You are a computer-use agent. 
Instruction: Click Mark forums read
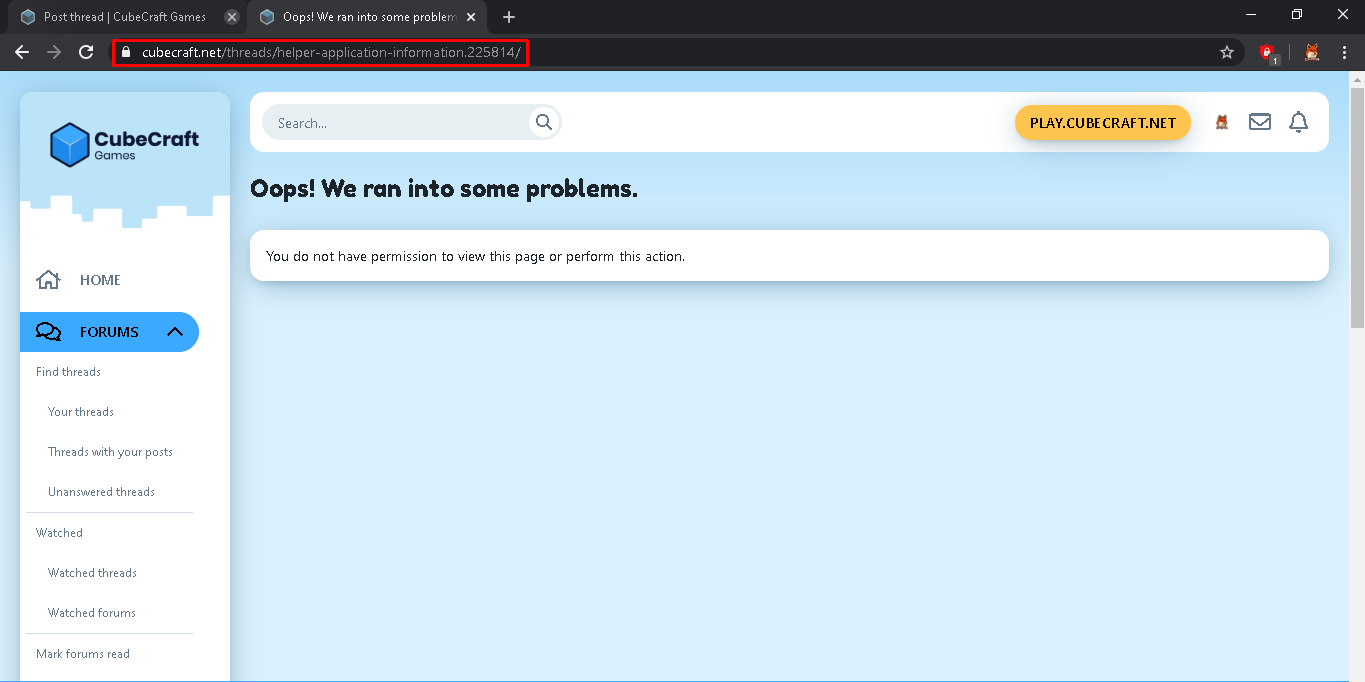pos(83,654)
